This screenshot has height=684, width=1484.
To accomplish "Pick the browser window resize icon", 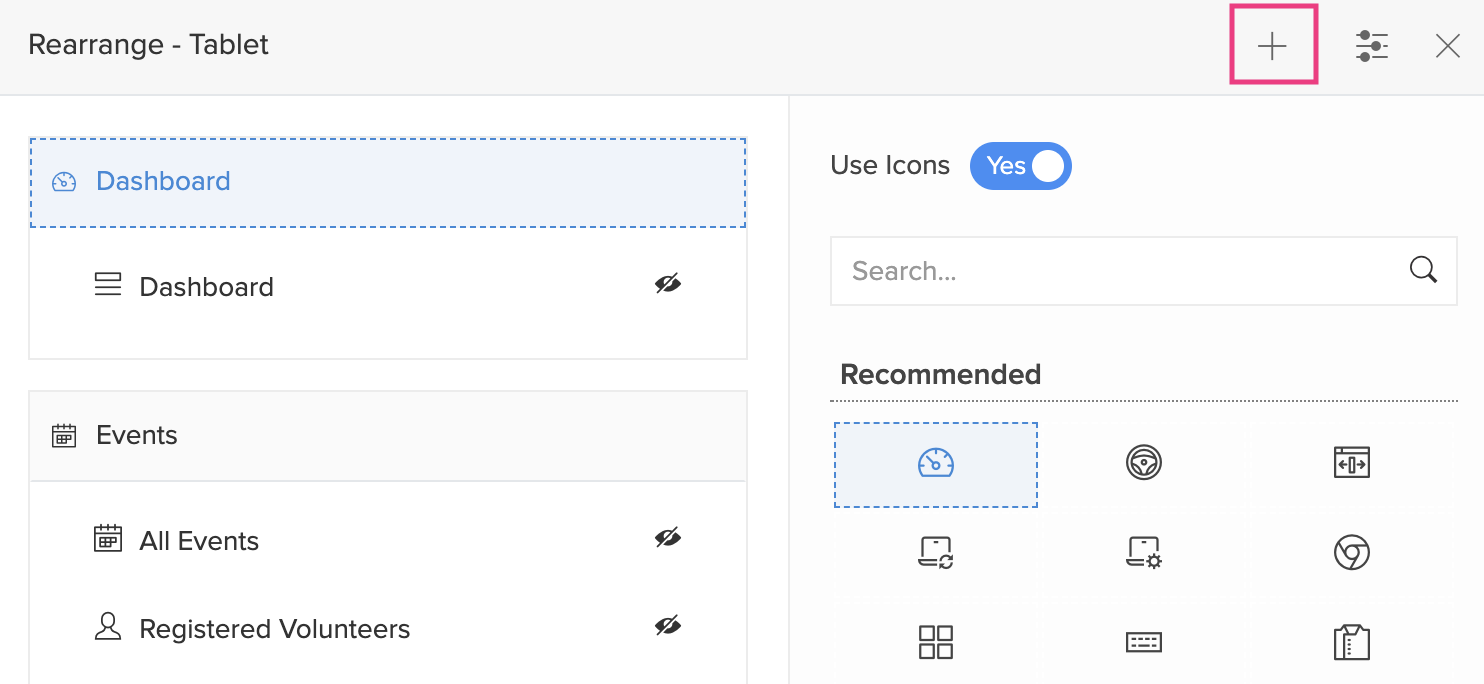I will (x=1351, y=463).
